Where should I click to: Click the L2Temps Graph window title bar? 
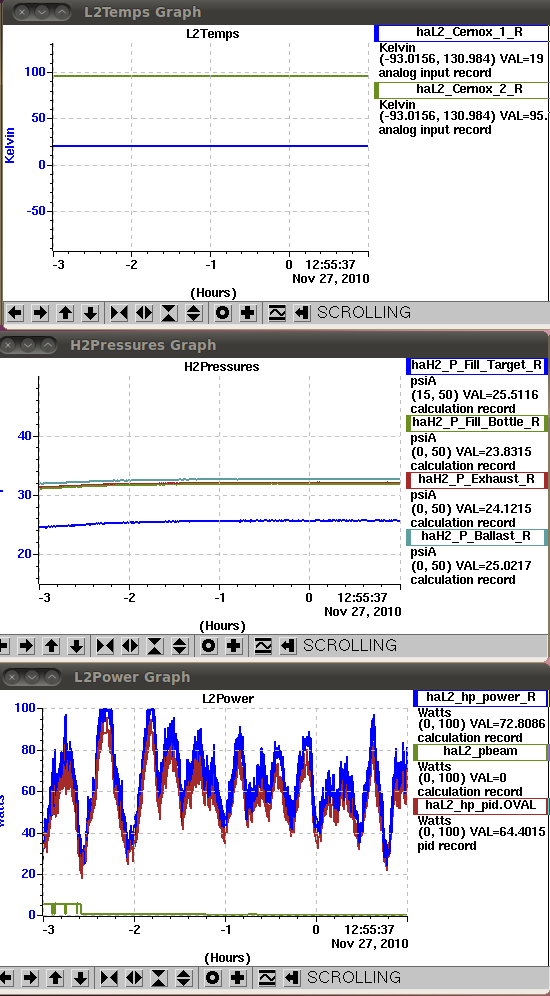coord(275,12)
